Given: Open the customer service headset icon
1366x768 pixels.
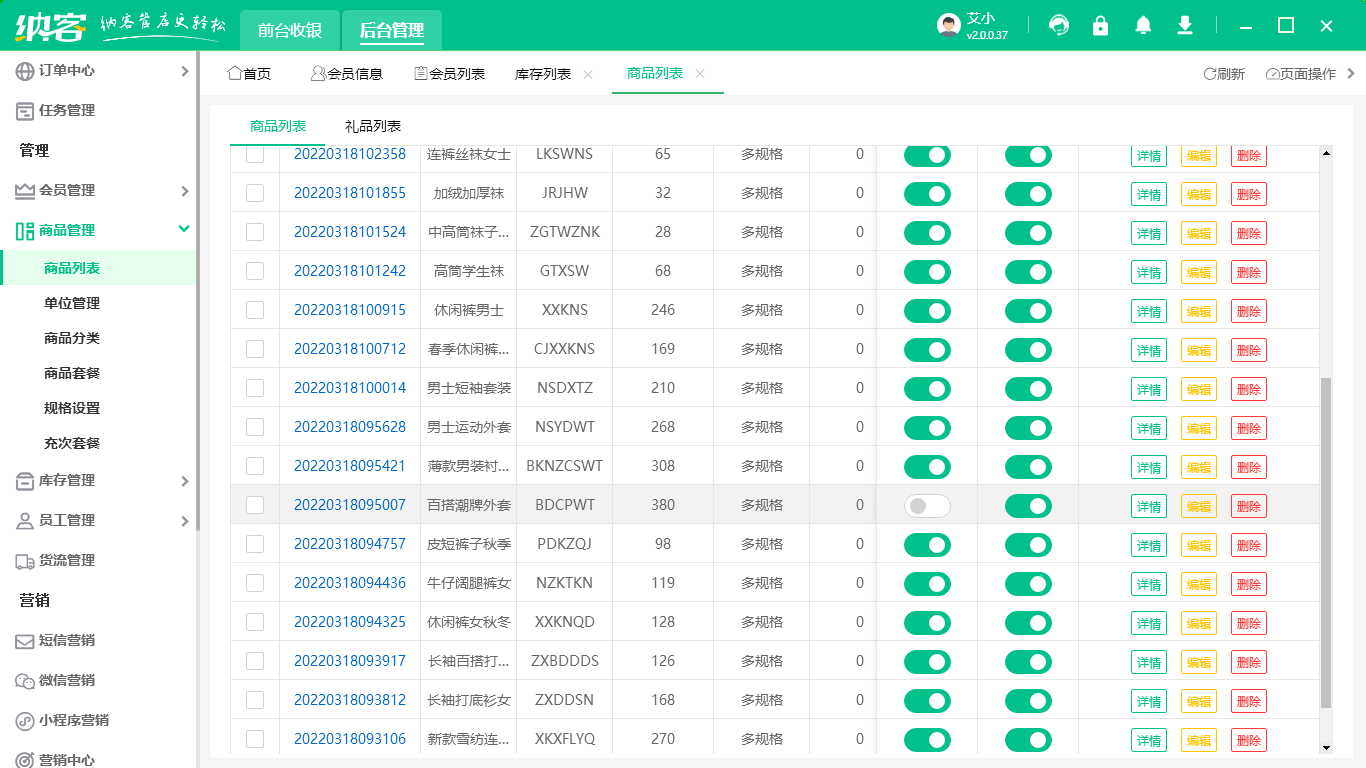Looking at the screenshot, I should click(x=1059, y=25).
